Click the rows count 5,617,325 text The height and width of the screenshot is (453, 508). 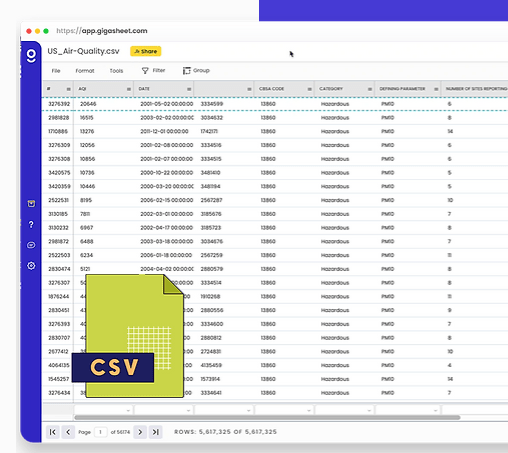tap(225, 432)
